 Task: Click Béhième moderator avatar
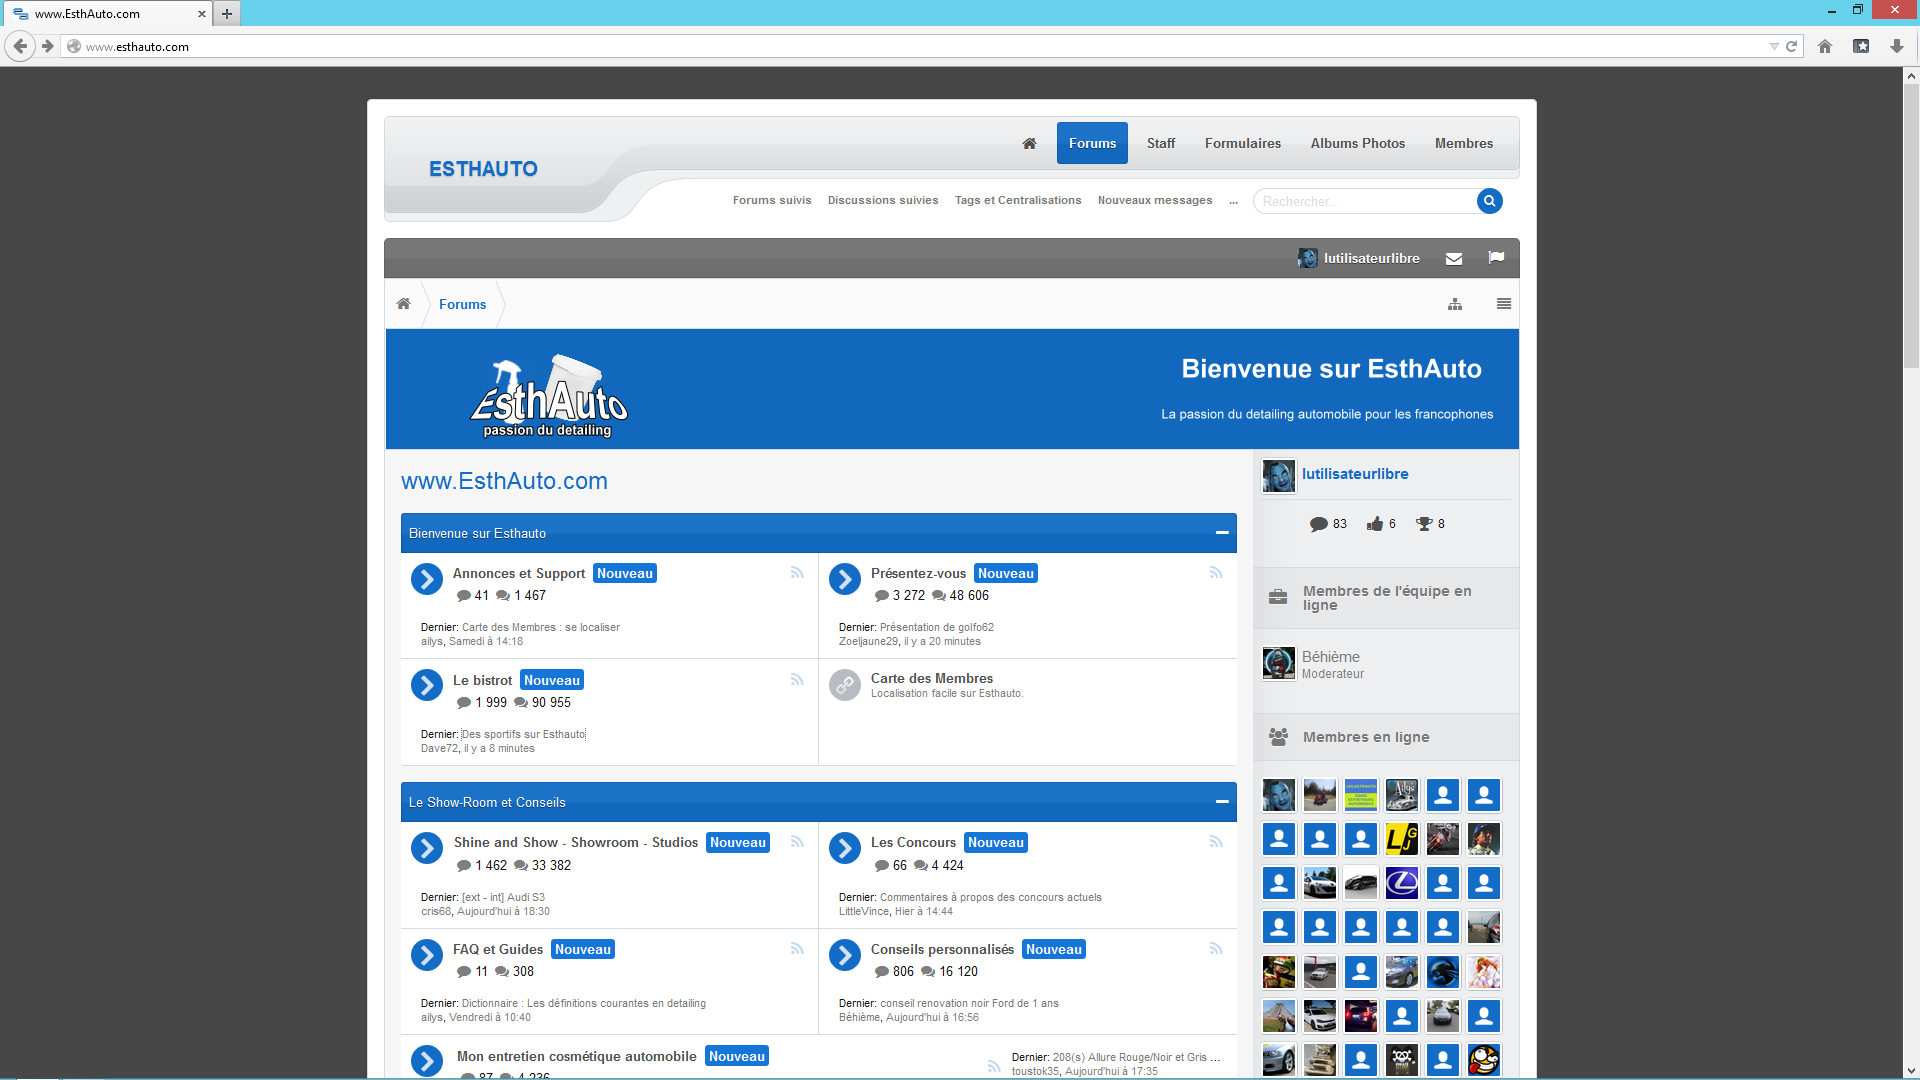coord(1279,663)
